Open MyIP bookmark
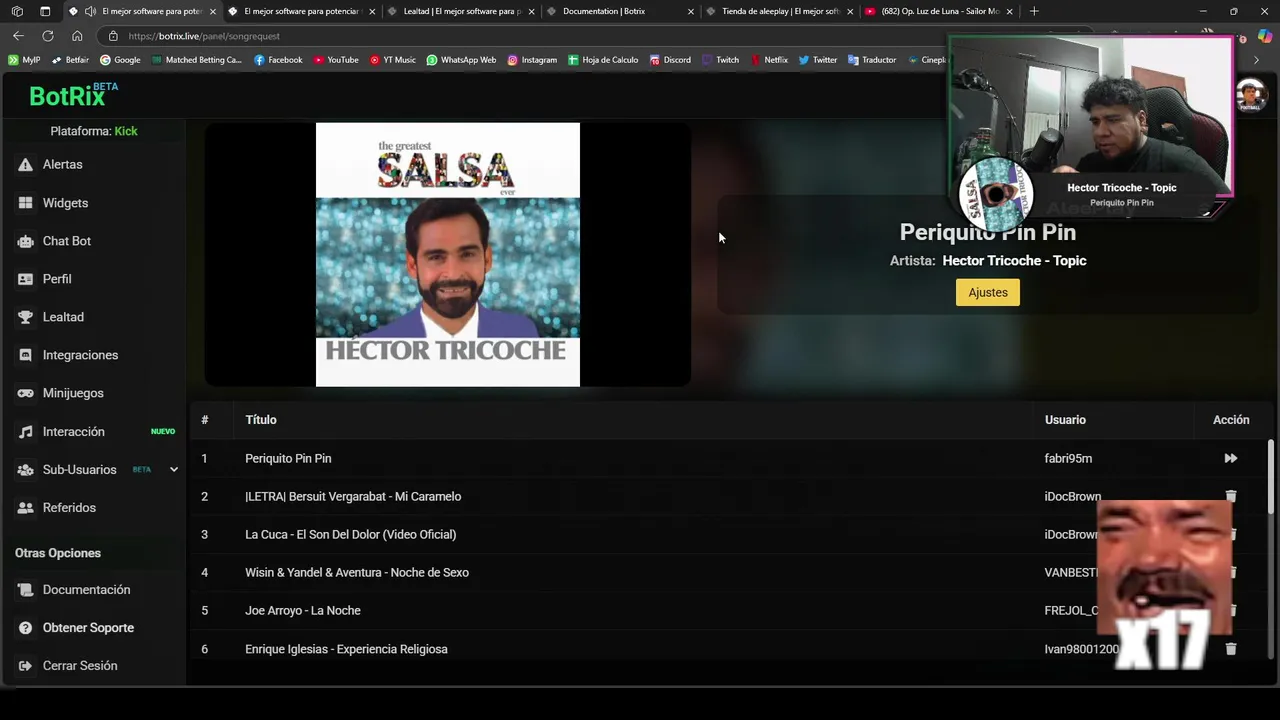1280x720 pixels. (24, 60)
